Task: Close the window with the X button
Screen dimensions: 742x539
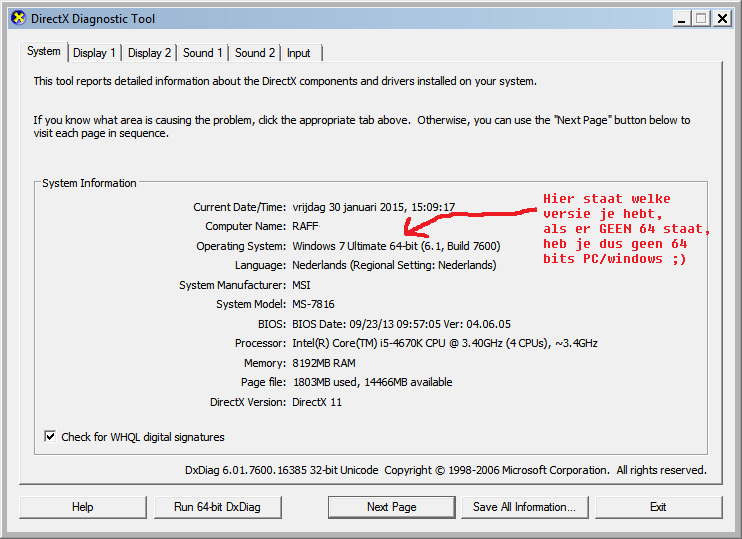Action: (723, 19)
